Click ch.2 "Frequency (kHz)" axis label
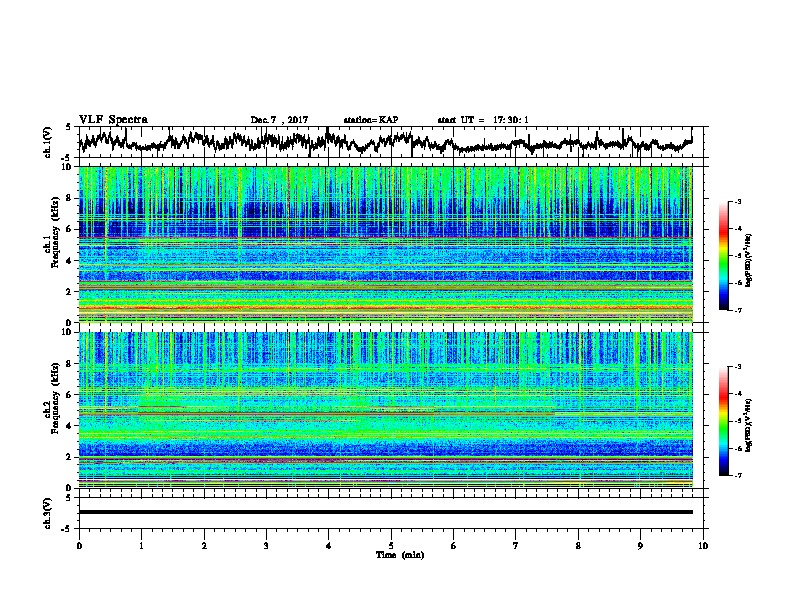The height and width of the screenshot is (612, 792). [56, 399]
